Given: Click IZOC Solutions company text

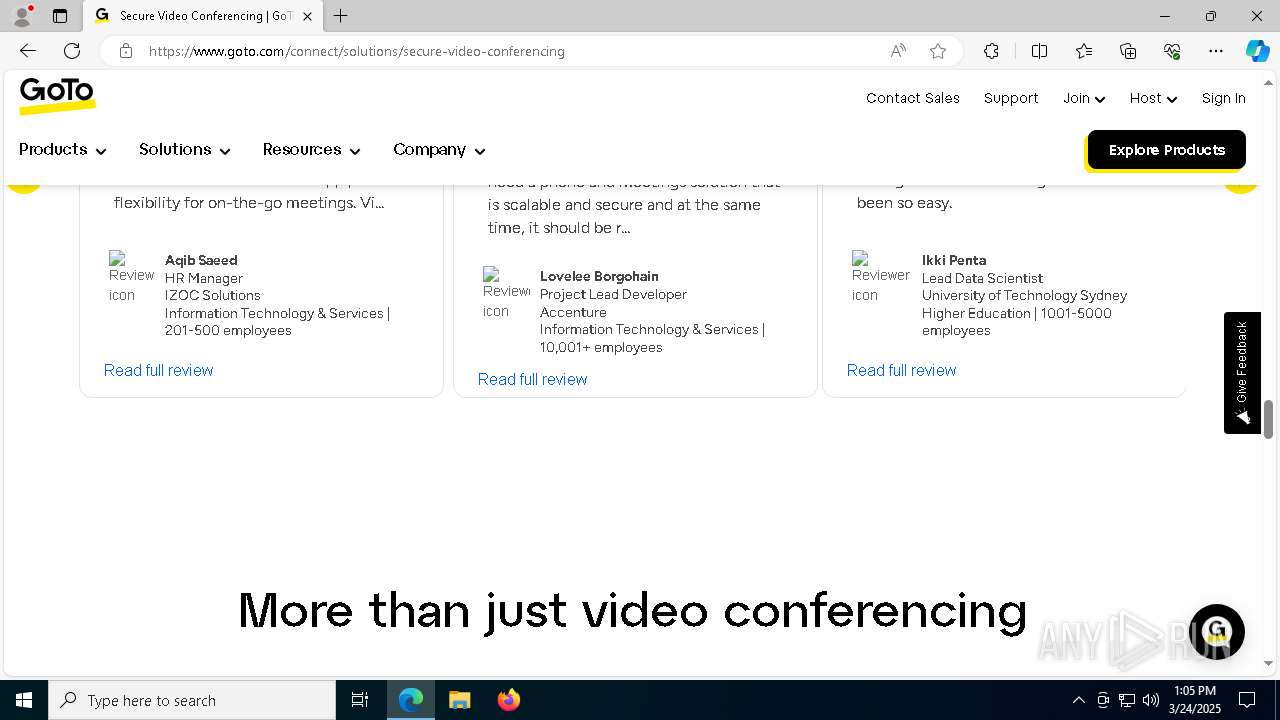Looking at the screenshot, I should click(x=212, y=295).
